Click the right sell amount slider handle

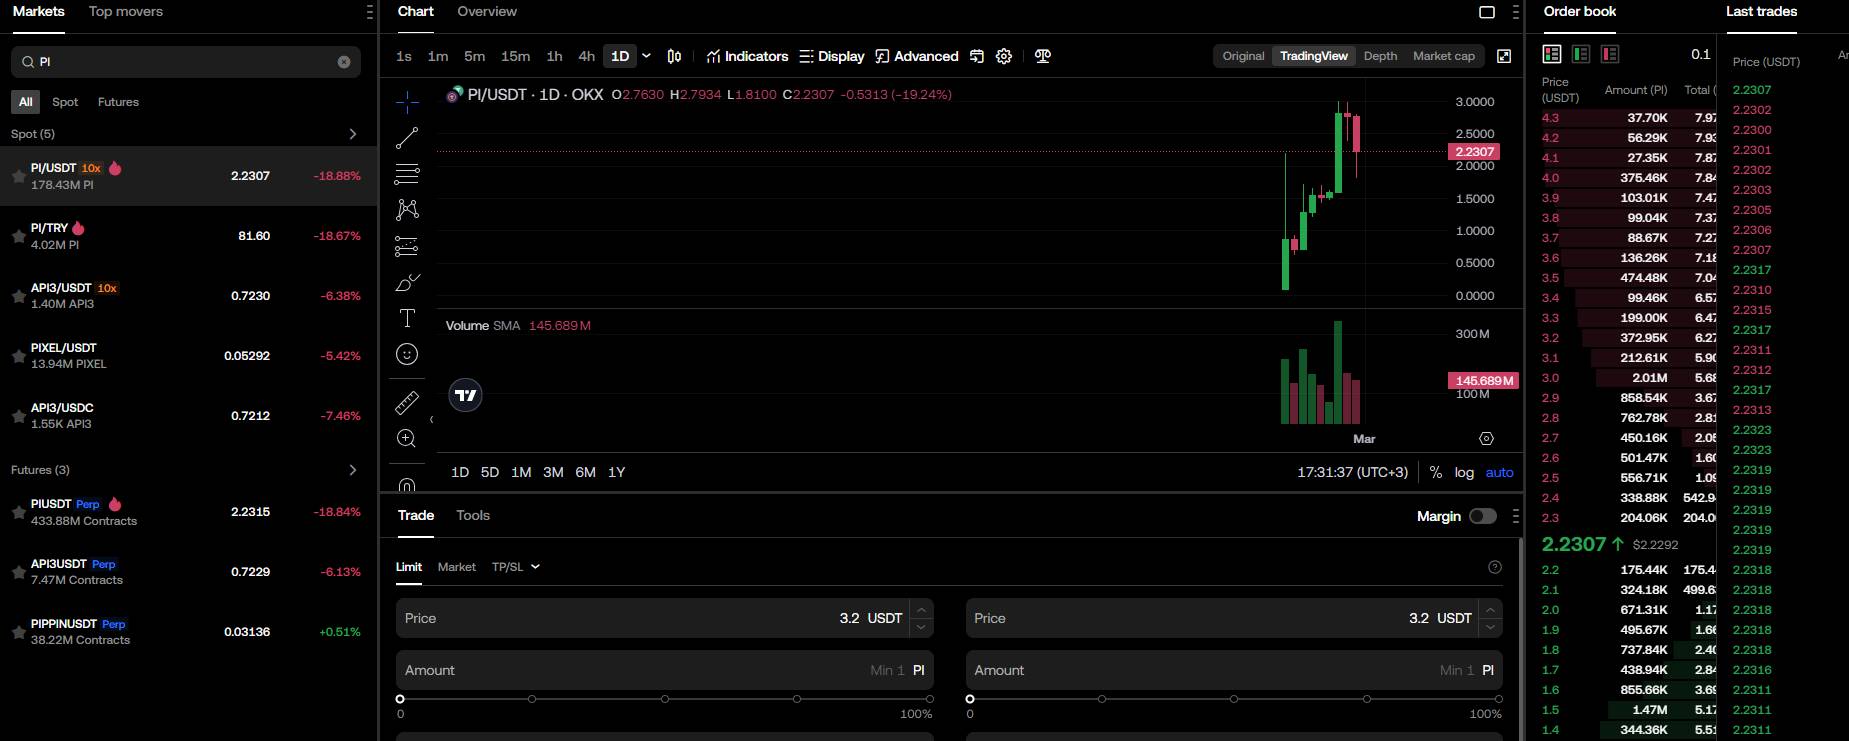[x=970, y=699]
